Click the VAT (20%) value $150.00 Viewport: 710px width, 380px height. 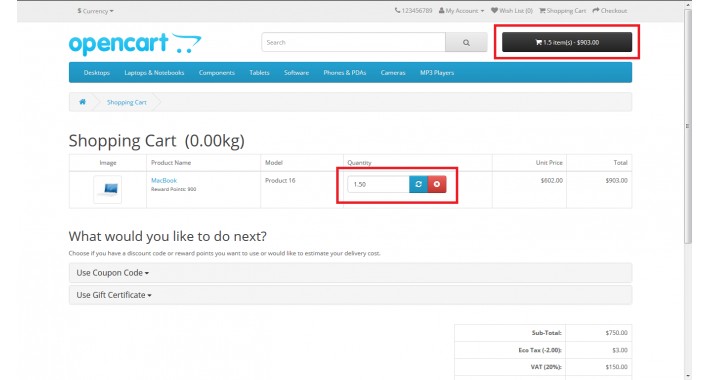pos(616,367)
